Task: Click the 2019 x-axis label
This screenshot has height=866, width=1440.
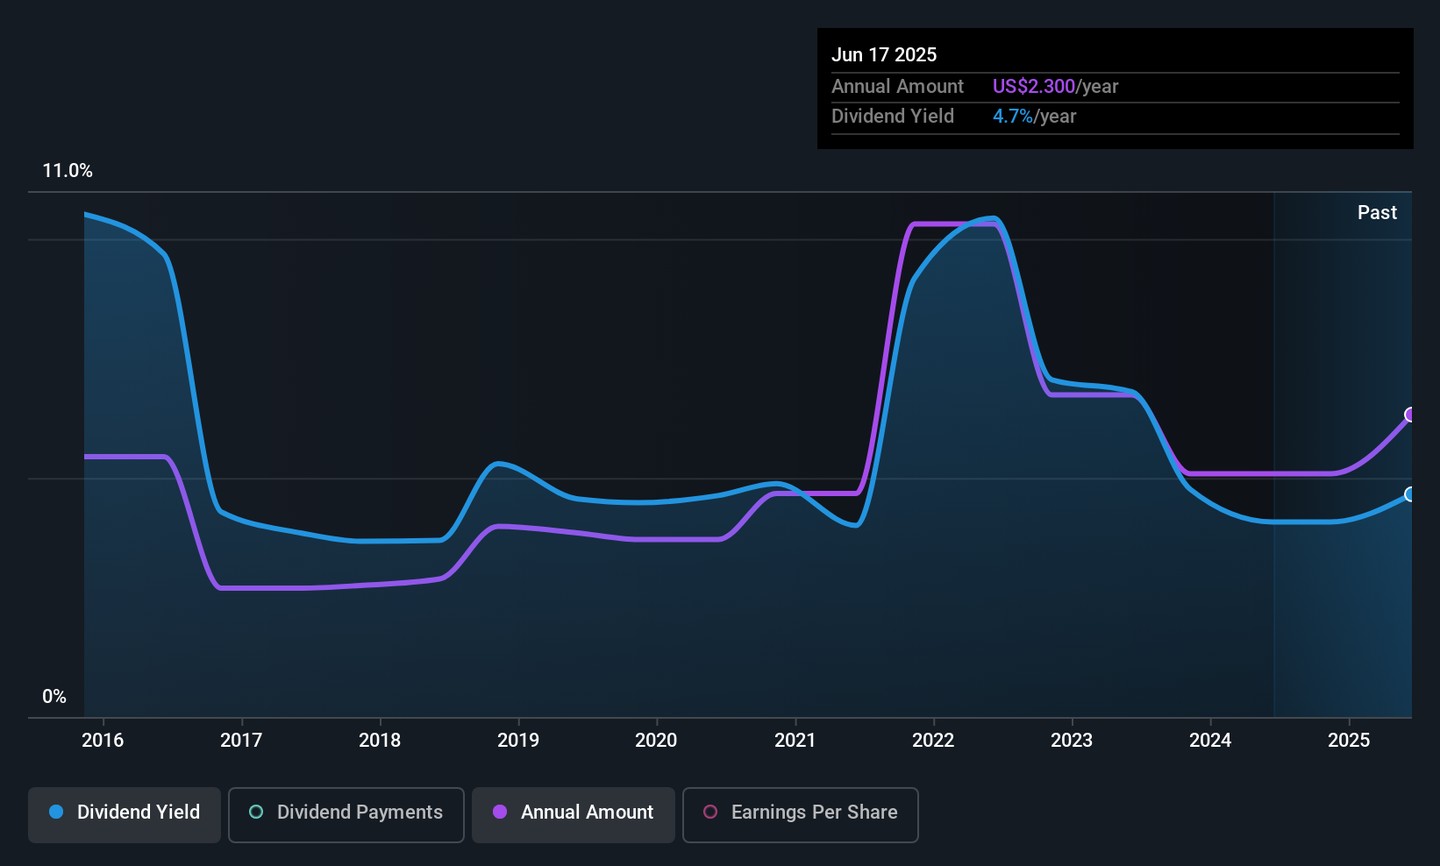Action: click(518, 740)
